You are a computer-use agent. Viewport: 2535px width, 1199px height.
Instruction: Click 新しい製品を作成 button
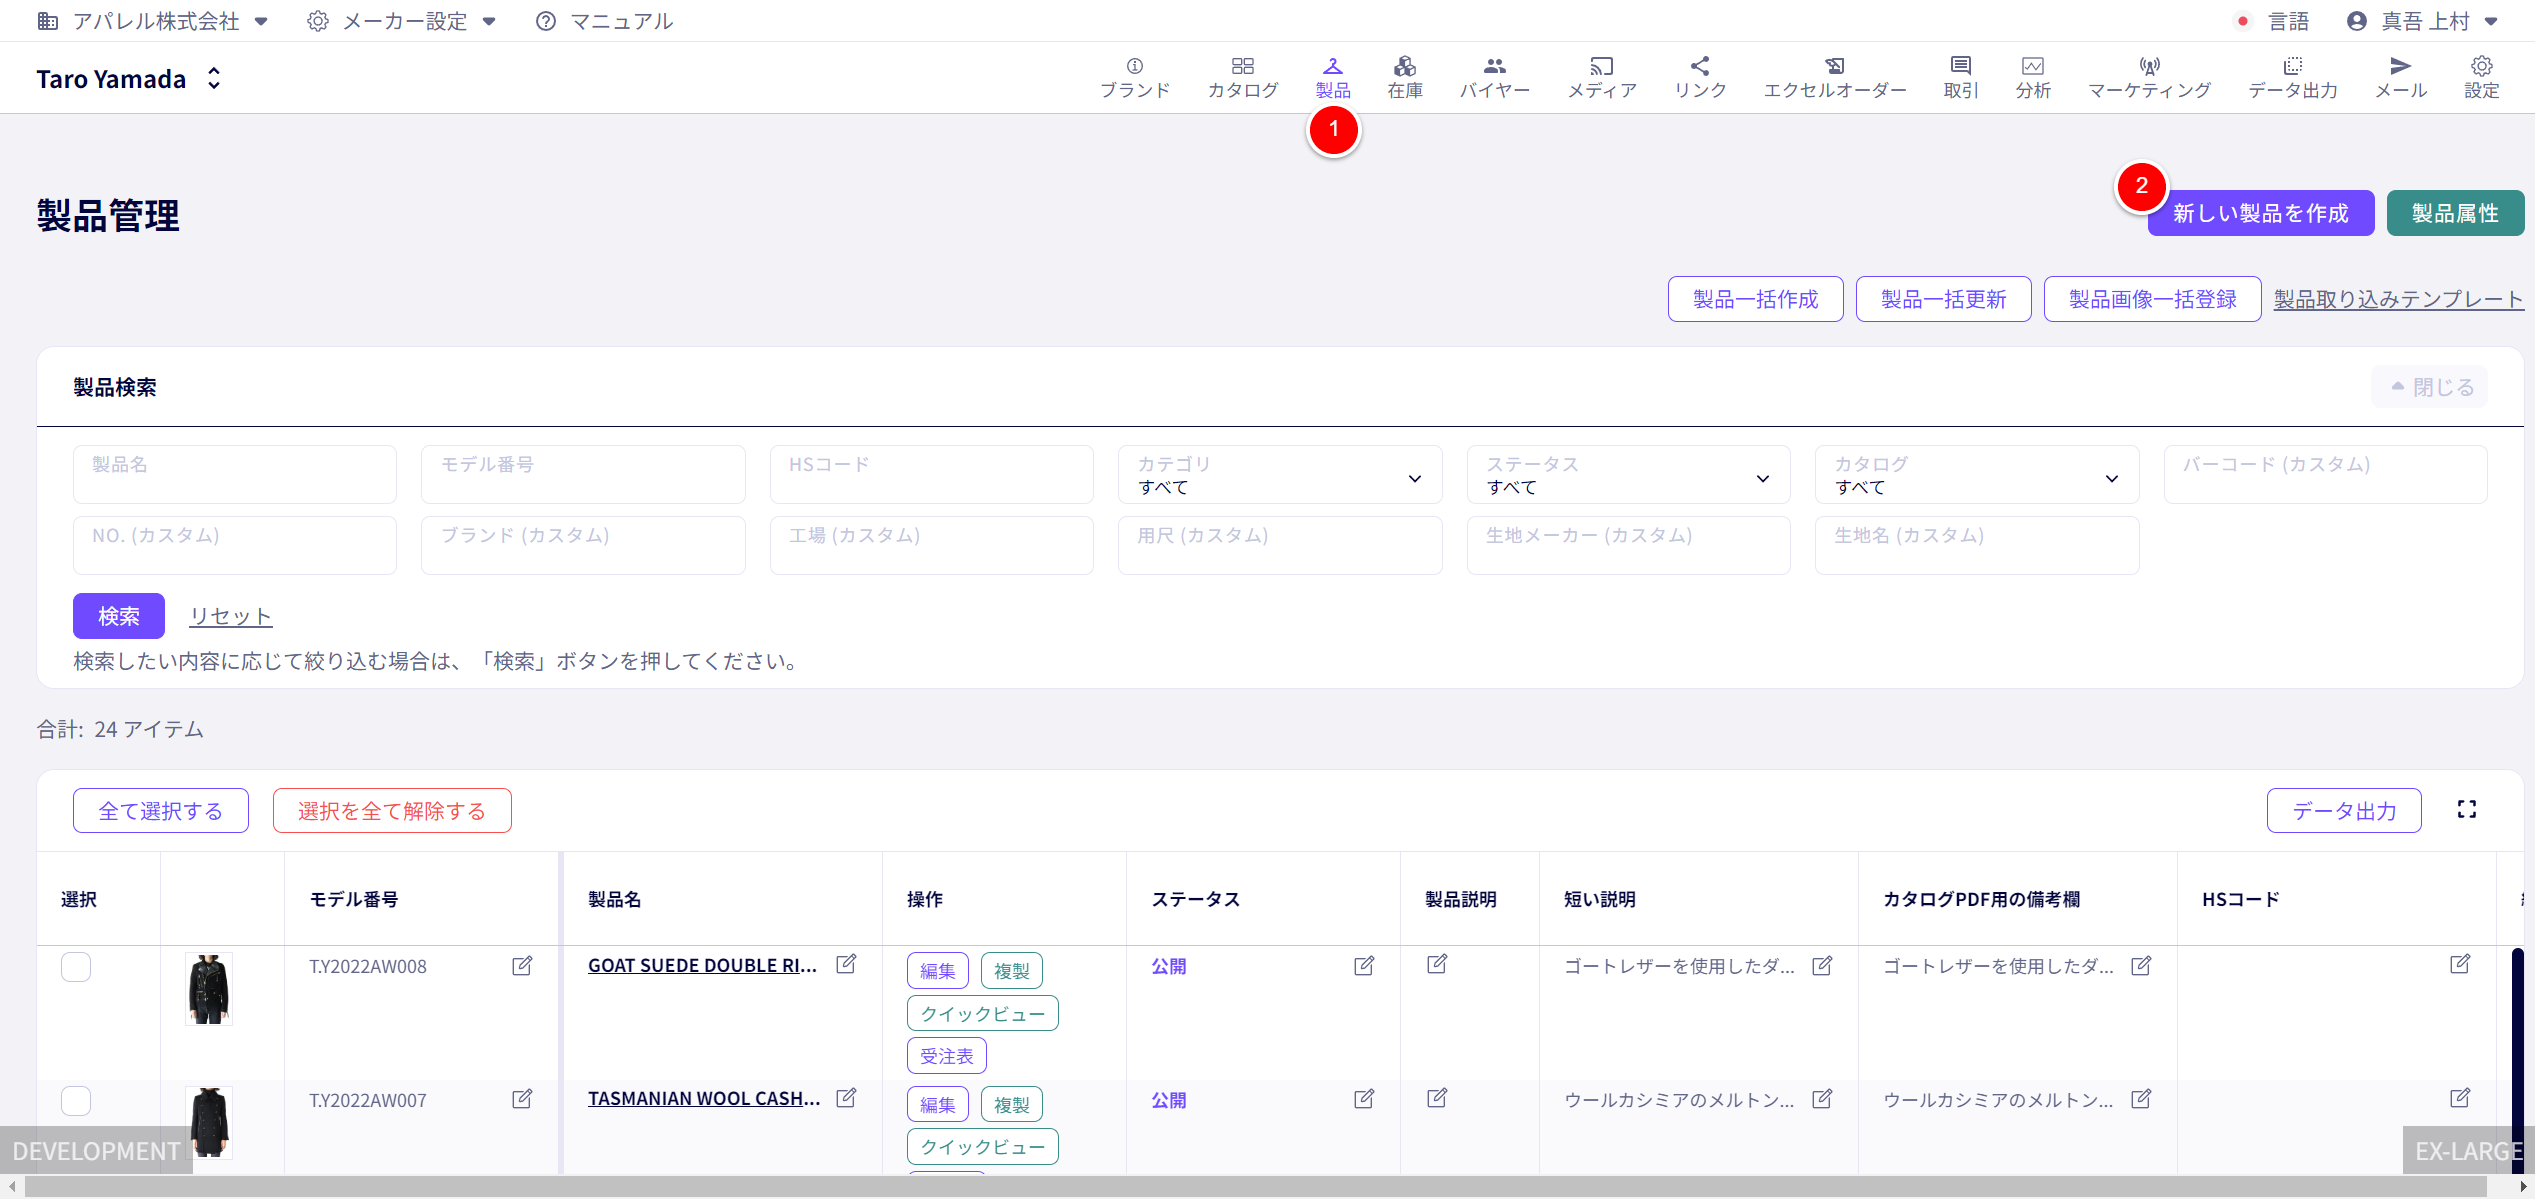point(2260,213)
